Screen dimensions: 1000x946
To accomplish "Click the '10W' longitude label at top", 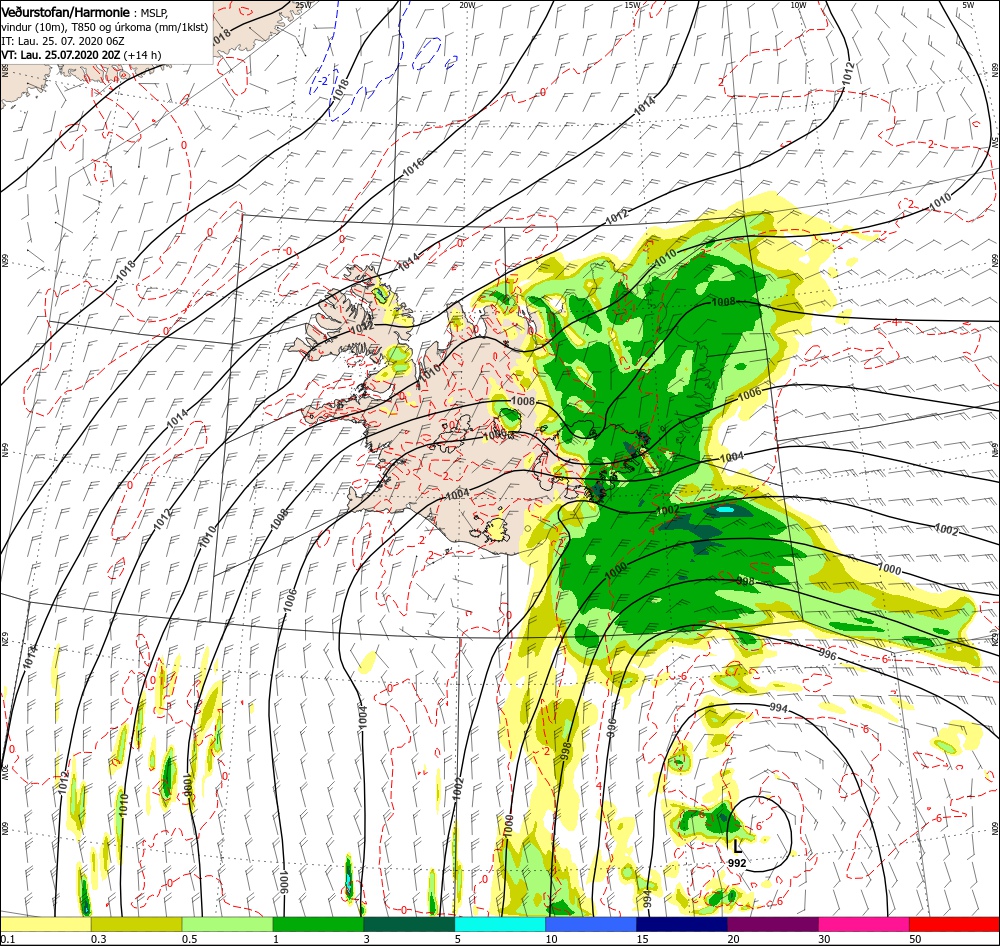I will 798,5.
